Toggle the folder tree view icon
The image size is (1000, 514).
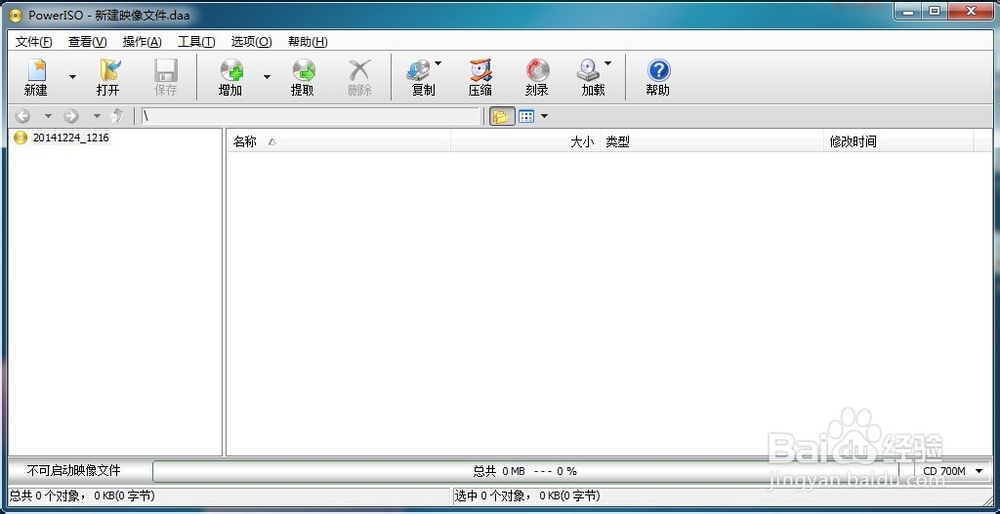pyautogui.click(x=502, y=116)
